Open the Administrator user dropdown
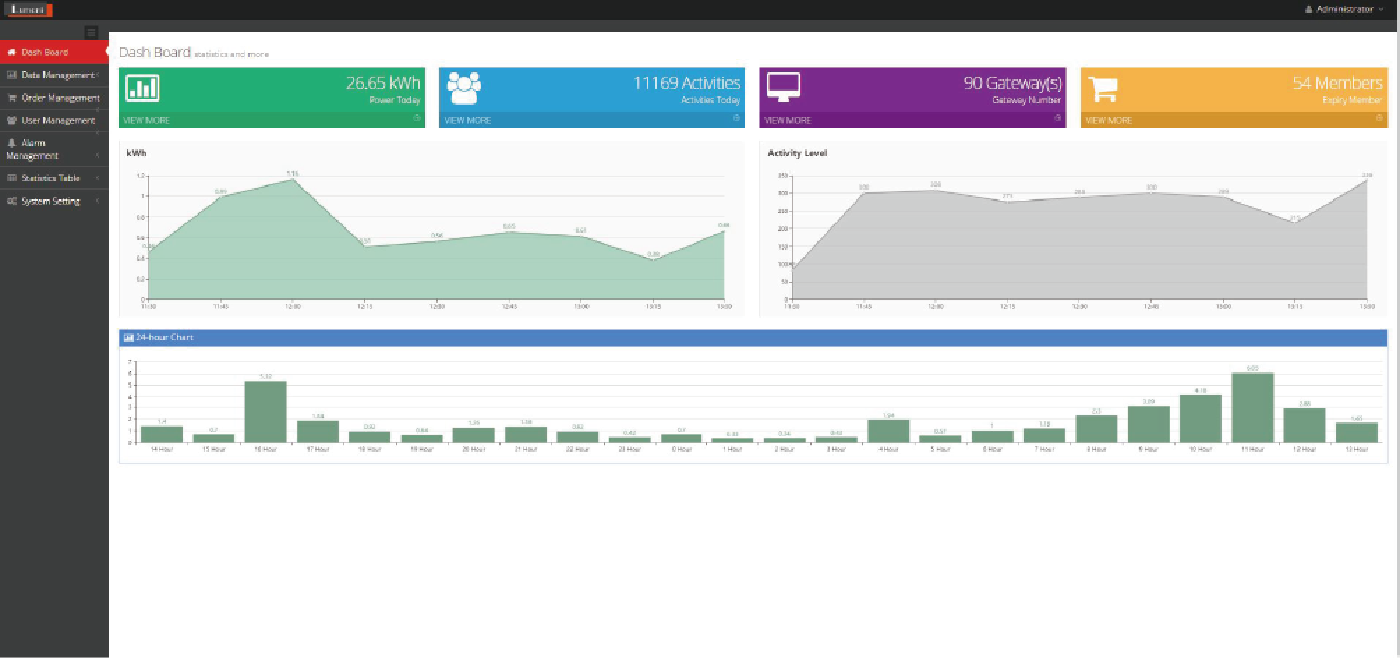This screenshot has height=658, width=1400. tap(1344, 9)
